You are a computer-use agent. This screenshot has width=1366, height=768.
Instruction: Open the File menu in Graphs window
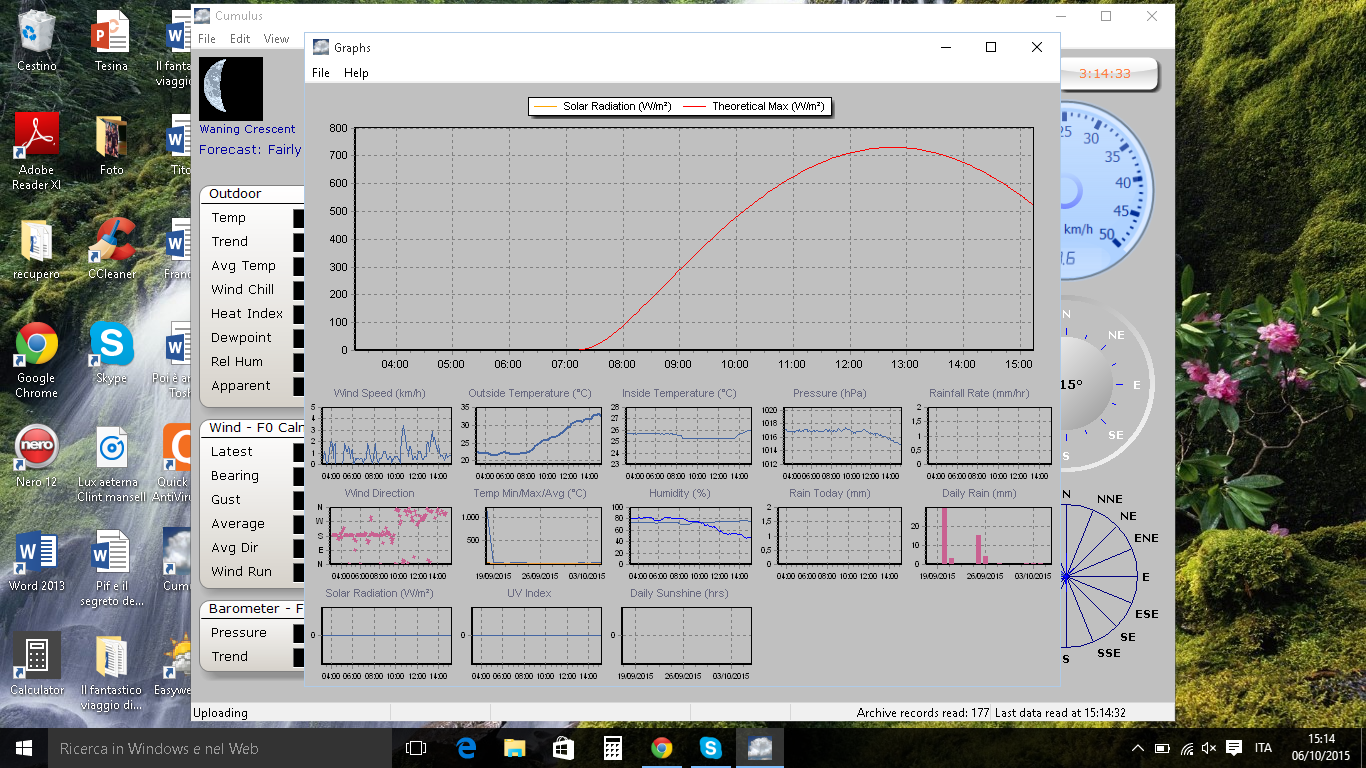(321, 73)
